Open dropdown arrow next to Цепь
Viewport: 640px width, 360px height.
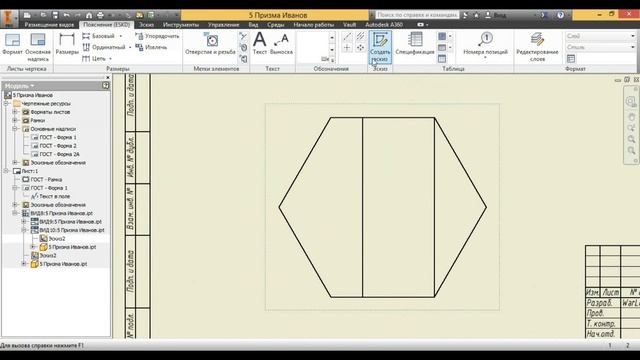(x=110, y=59)
